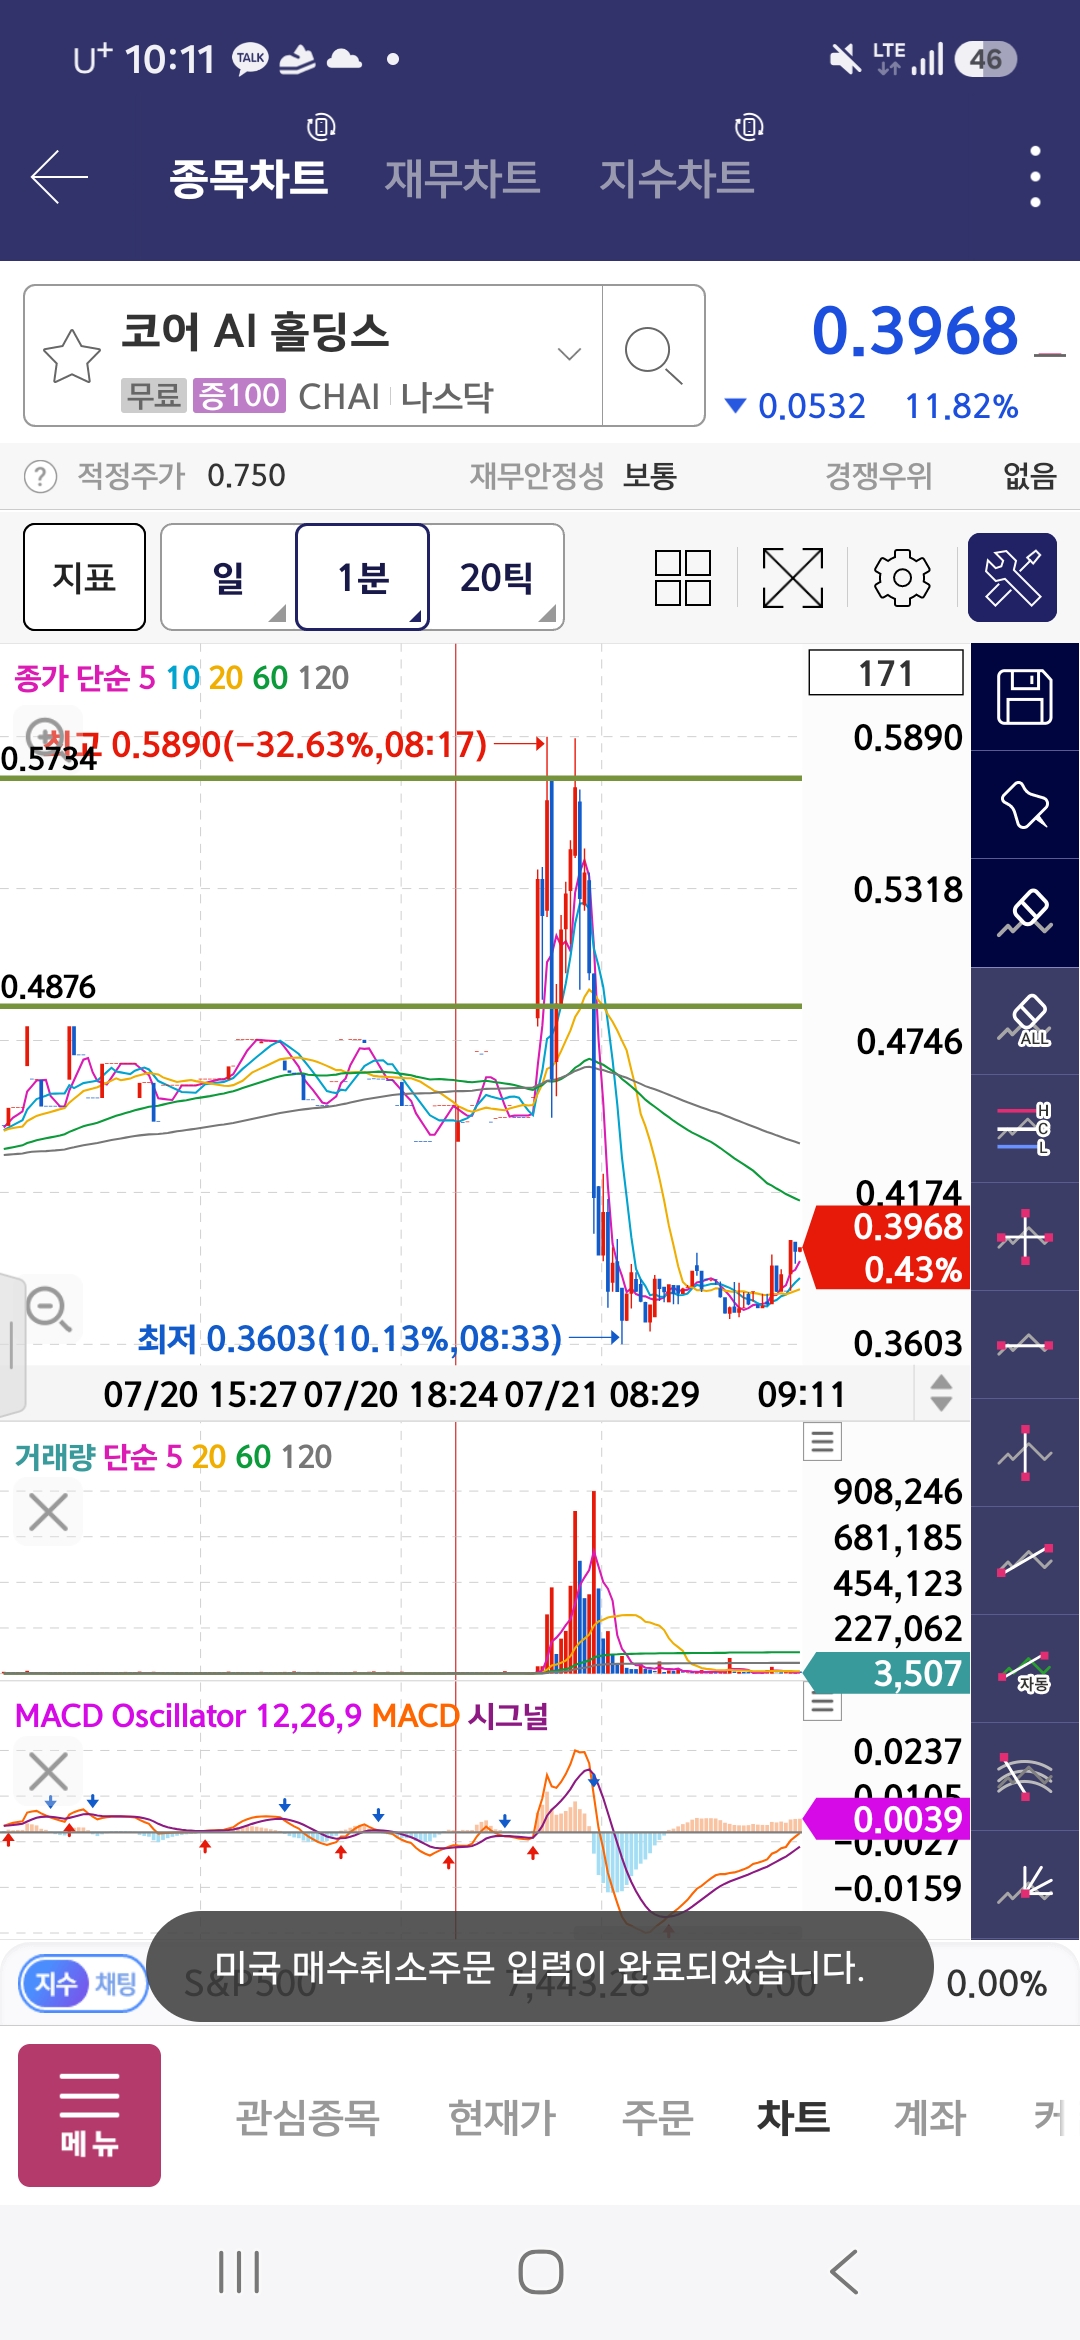Switch to 종목차트 tab

click(249, 177)
